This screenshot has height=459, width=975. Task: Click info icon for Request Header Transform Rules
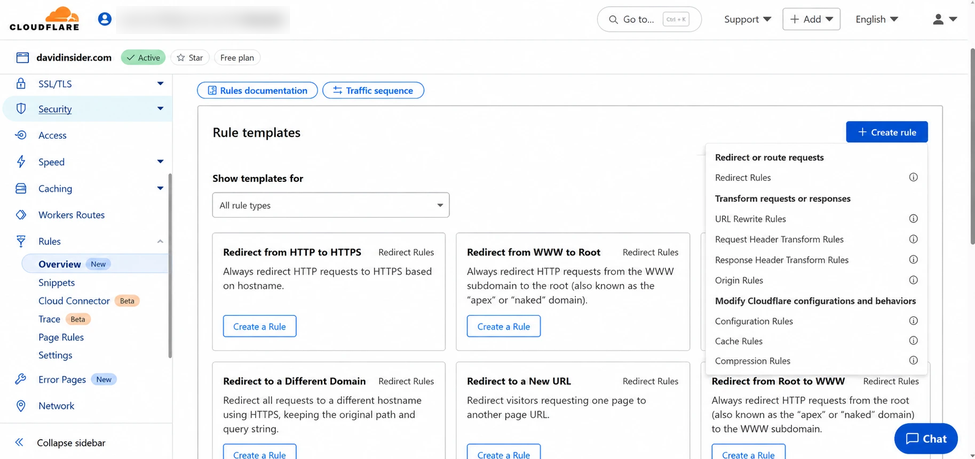tap(913, 239)
